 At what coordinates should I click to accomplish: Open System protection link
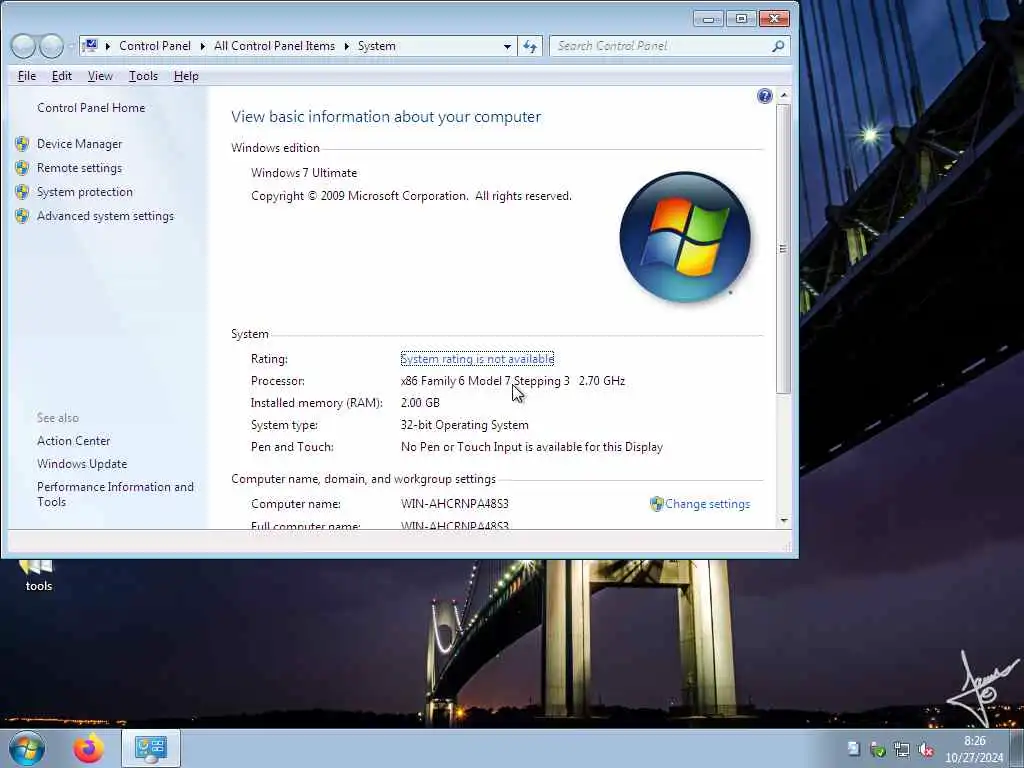85,192
